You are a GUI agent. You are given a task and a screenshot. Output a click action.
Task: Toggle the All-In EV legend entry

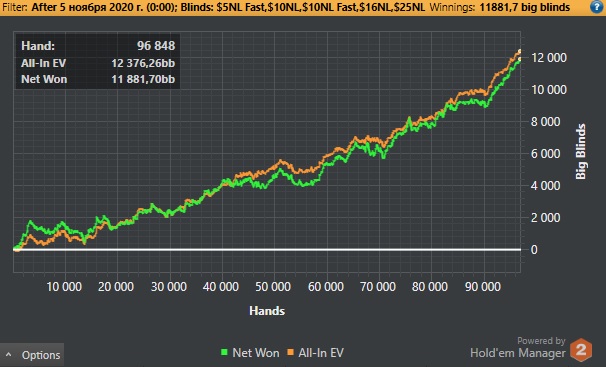click(315, 353)
